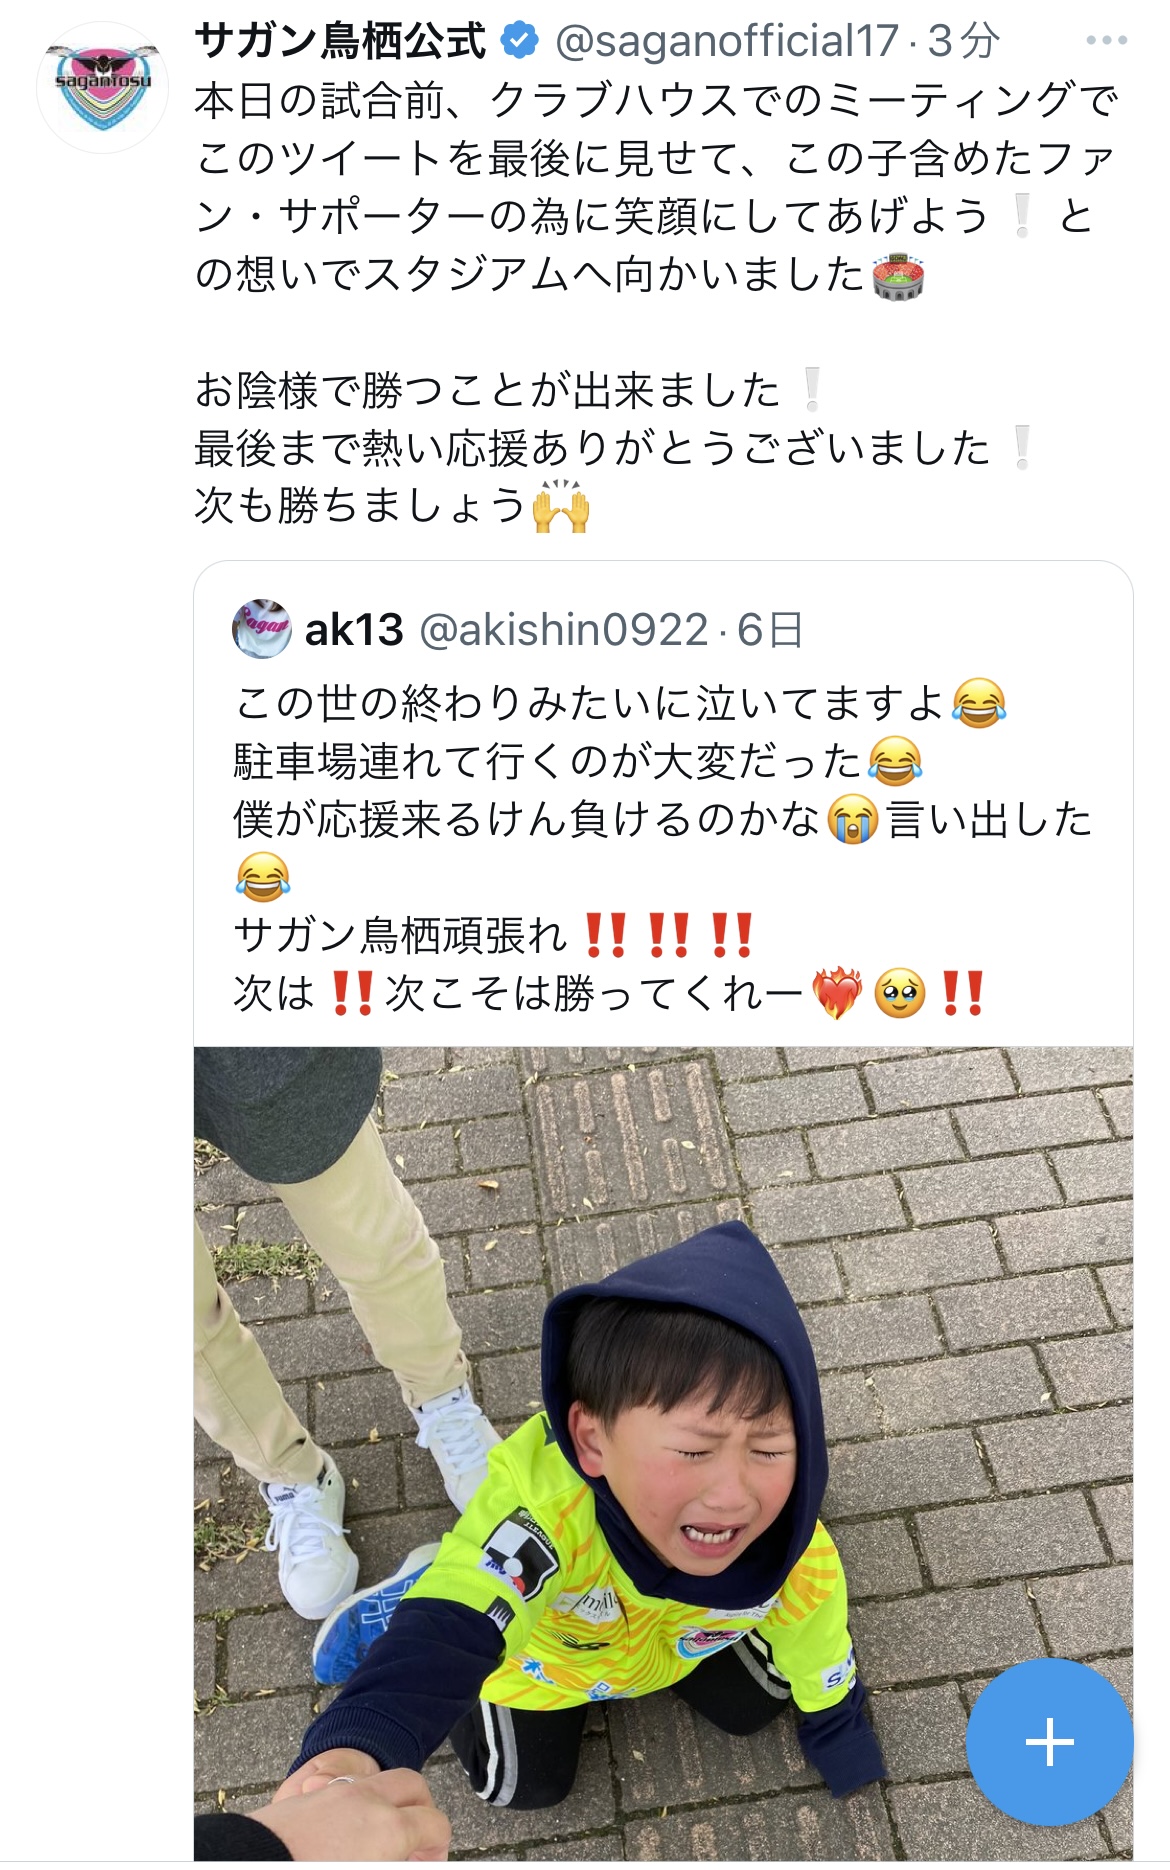Screen dimensions: 1170x1870
Task: Open the ak13 user avatar
Action: click(262, 629)
